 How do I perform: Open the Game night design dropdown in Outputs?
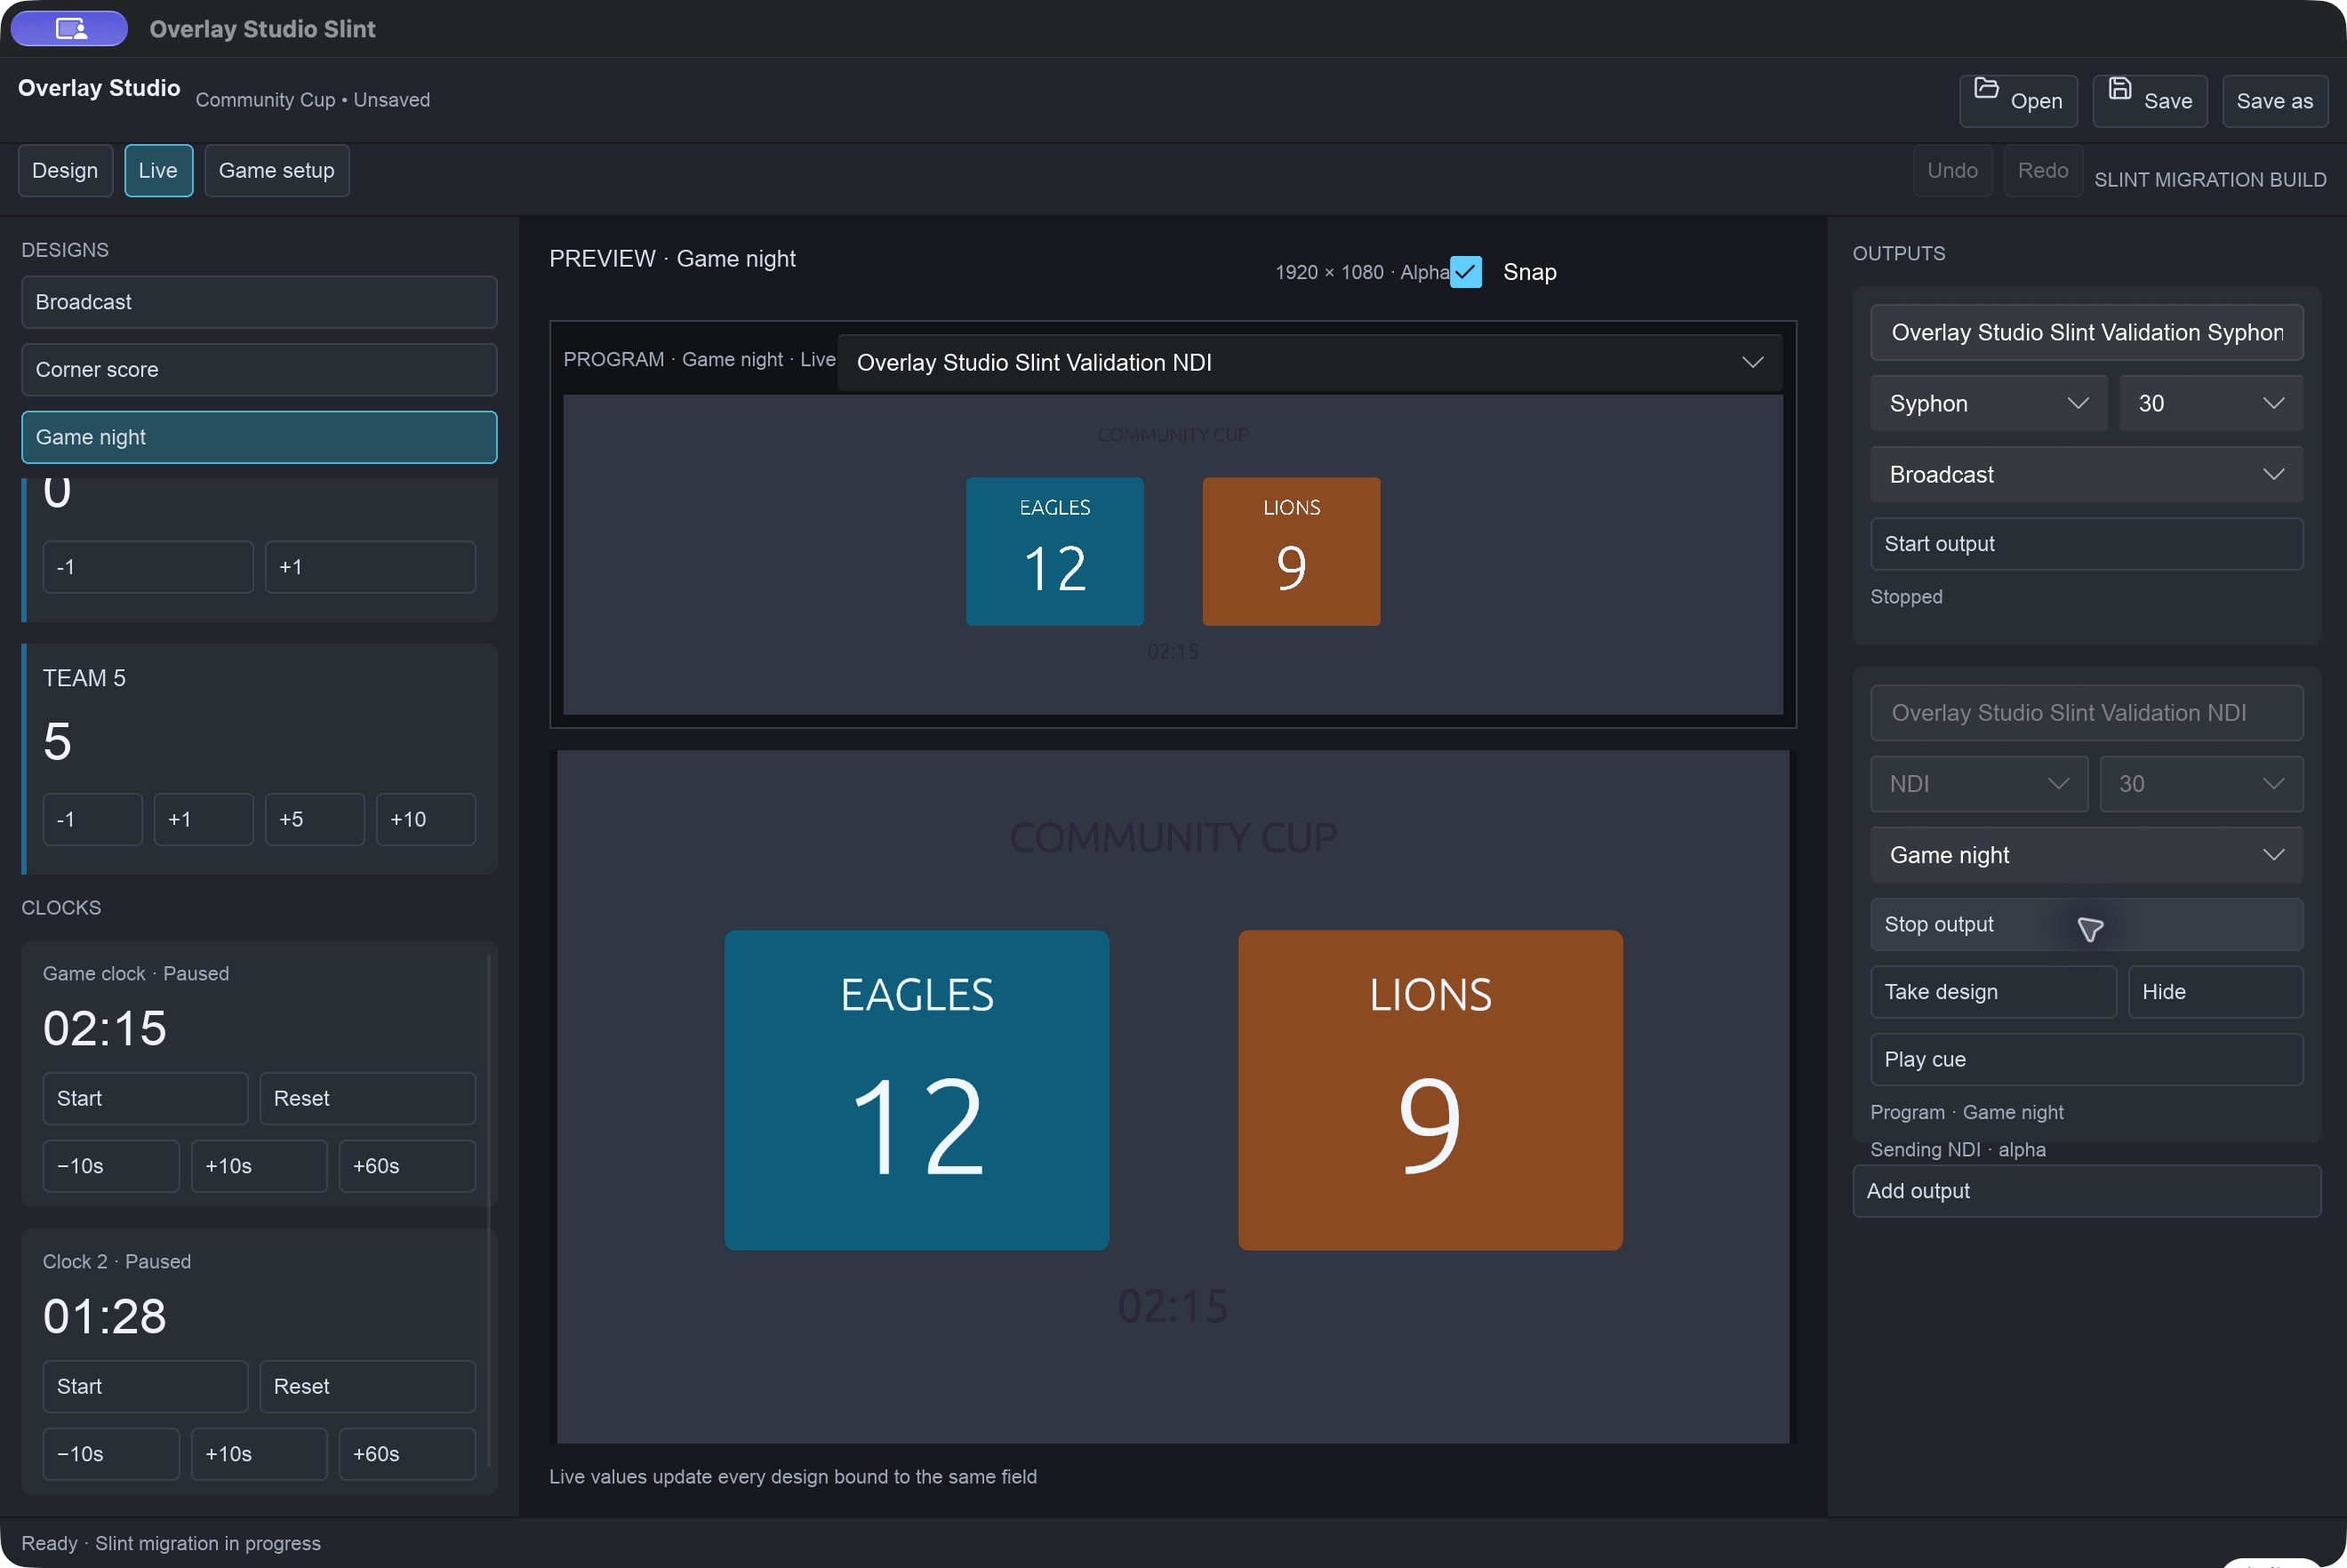pos(2086,855)
